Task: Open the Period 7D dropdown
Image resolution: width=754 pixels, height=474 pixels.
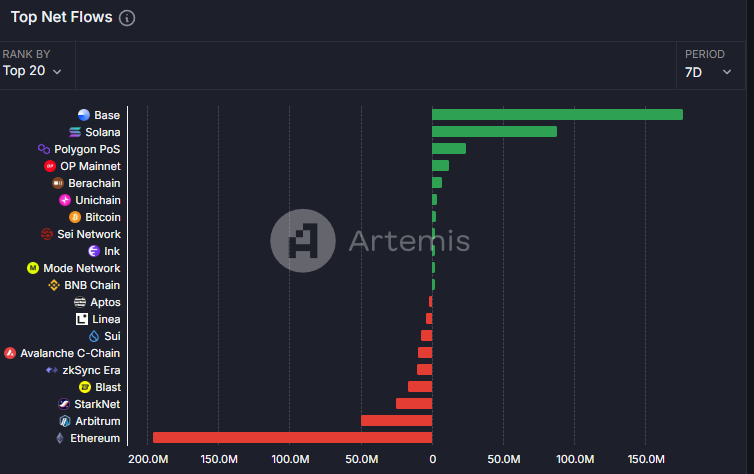Action: coord(708,71)
